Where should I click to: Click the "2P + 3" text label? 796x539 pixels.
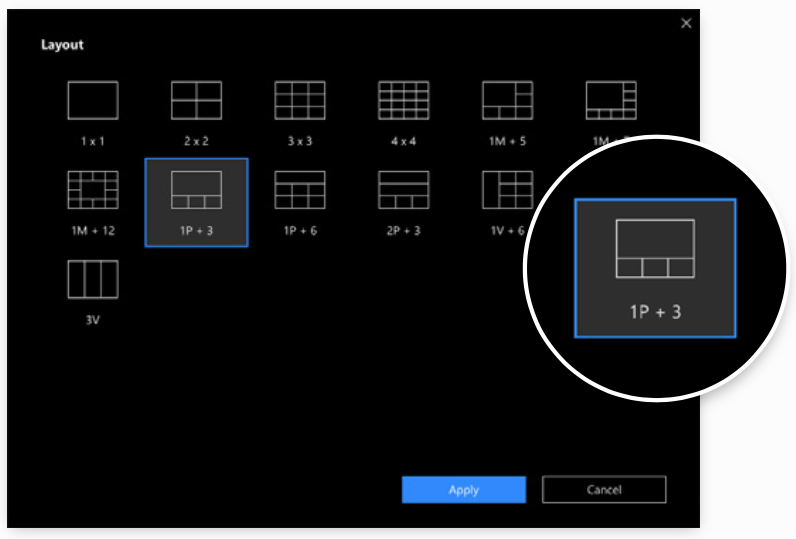pos(403,231)
